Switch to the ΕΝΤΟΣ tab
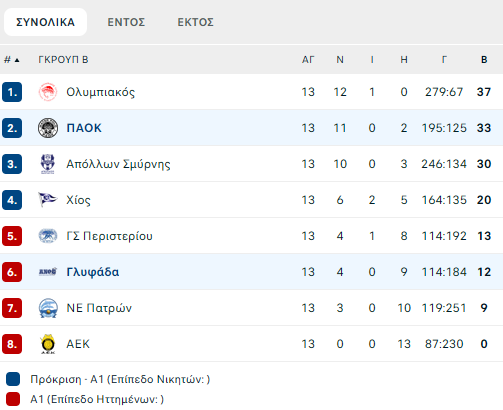Screen dimensions: 503x410 [x=126, y=22]
